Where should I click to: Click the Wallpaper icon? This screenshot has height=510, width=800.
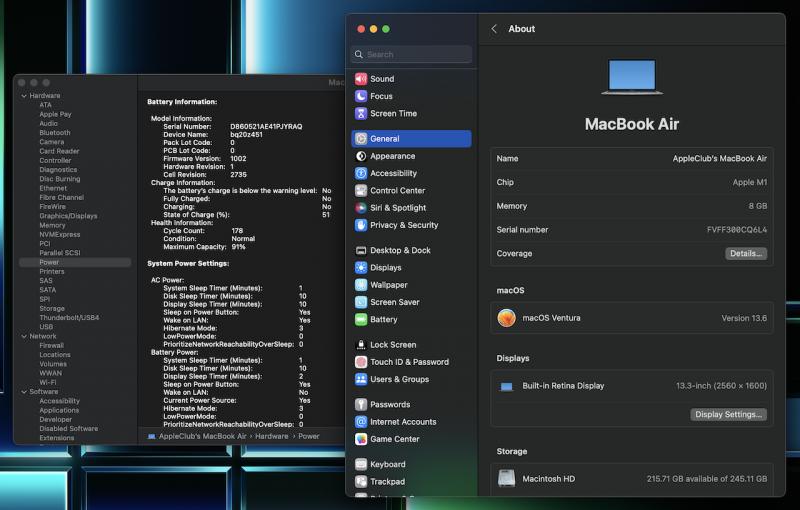point(361,285)
